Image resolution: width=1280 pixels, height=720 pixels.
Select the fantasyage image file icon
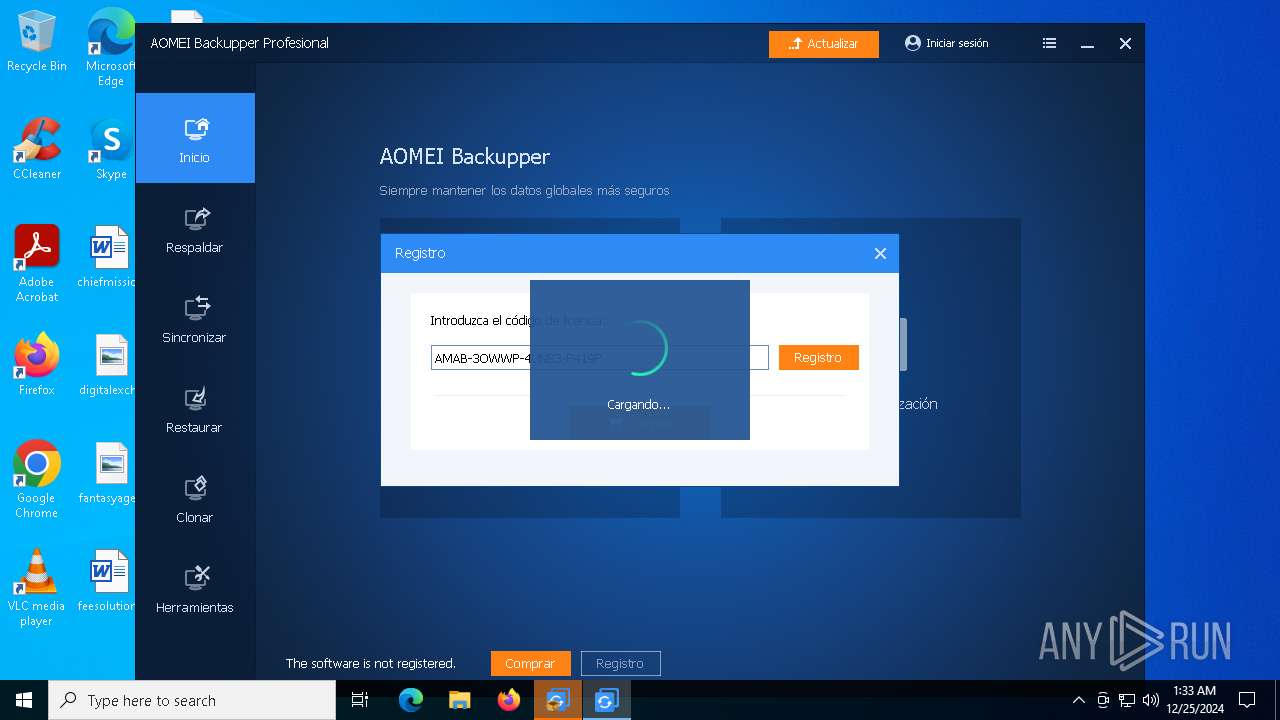click(108, 473)
